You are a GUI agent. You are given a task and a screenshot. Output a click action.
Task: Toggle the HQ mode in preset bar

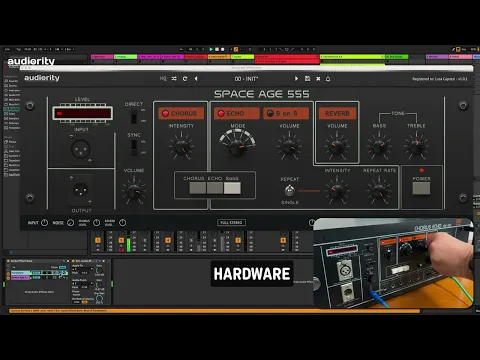163,79
